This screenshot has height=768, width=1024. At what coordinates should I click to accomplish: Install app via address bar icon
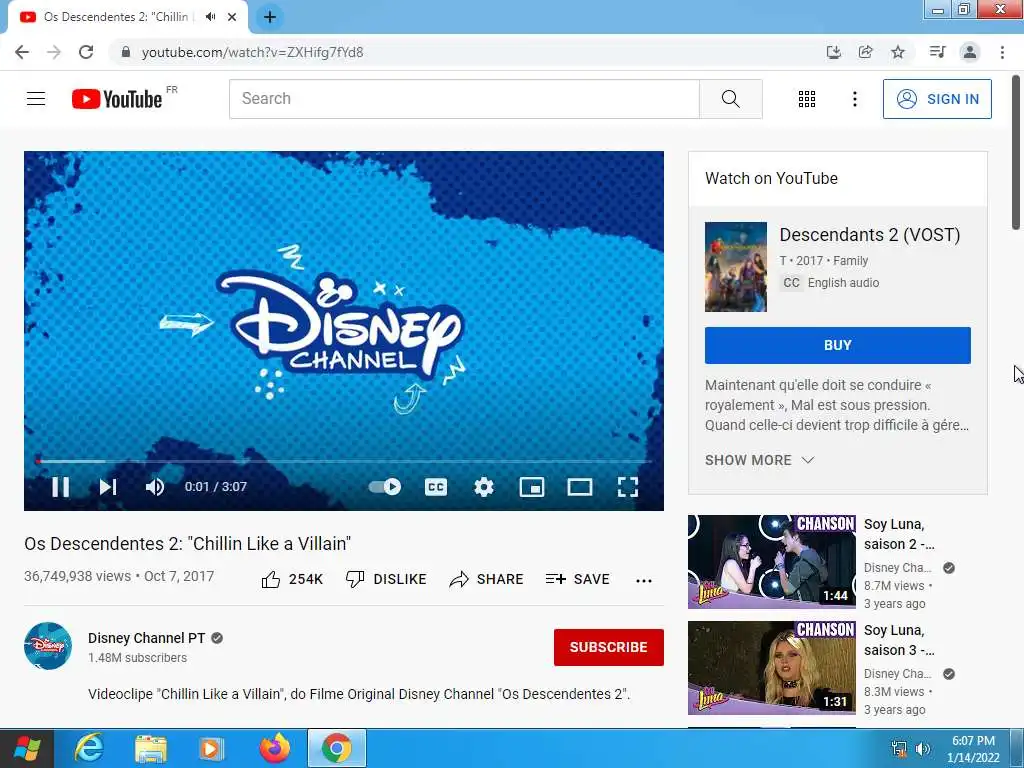point(833,52)
